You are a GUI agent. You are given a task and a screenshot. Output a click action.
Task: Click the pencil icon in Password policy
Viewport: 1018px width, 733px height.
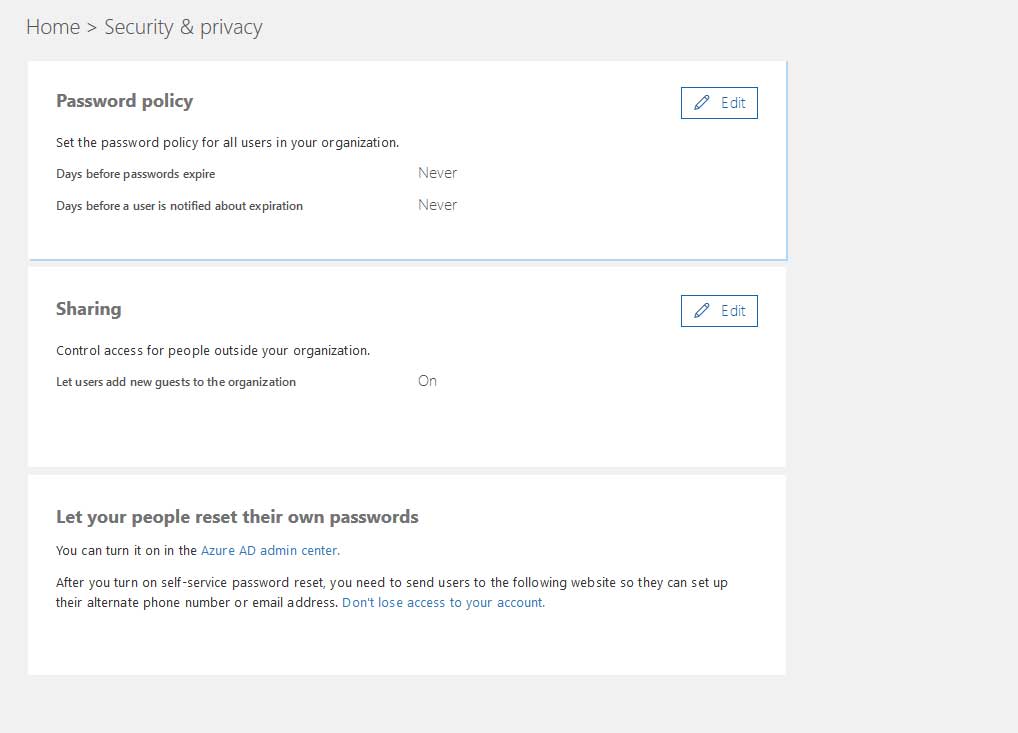click(x=702, y=103)
